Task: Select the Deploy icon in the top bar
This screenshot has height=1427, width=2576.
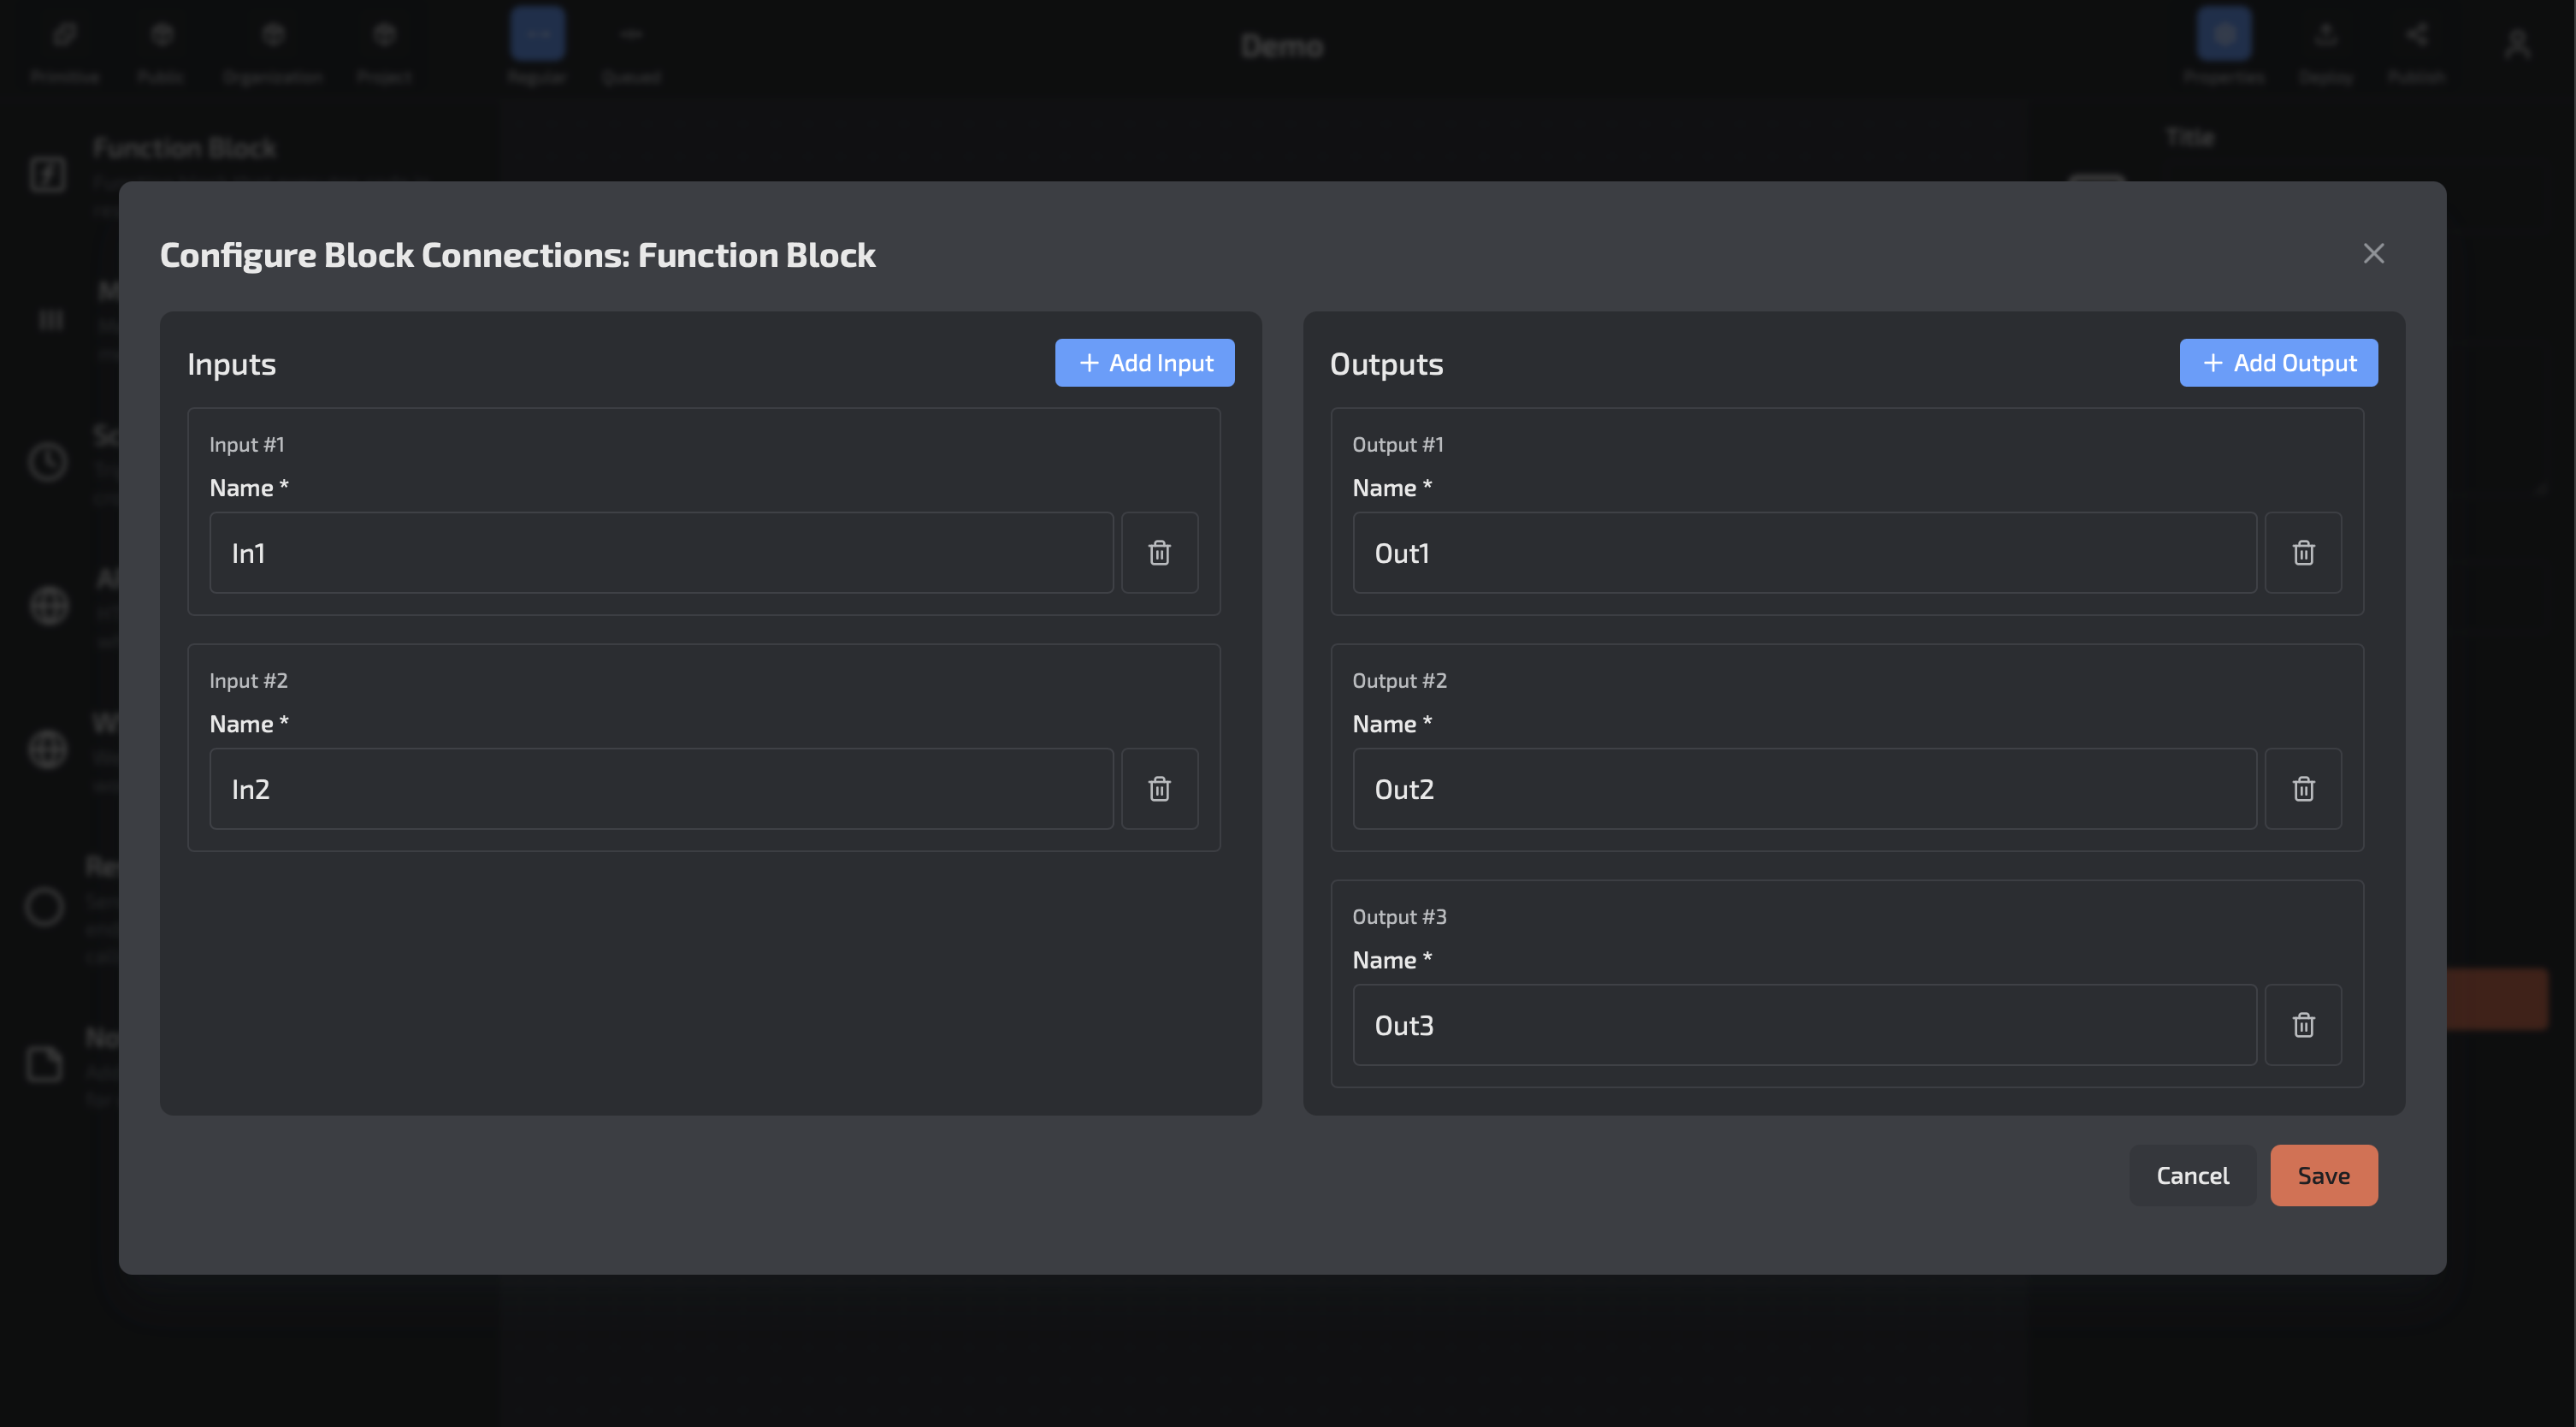Action: pos(2324,34)
